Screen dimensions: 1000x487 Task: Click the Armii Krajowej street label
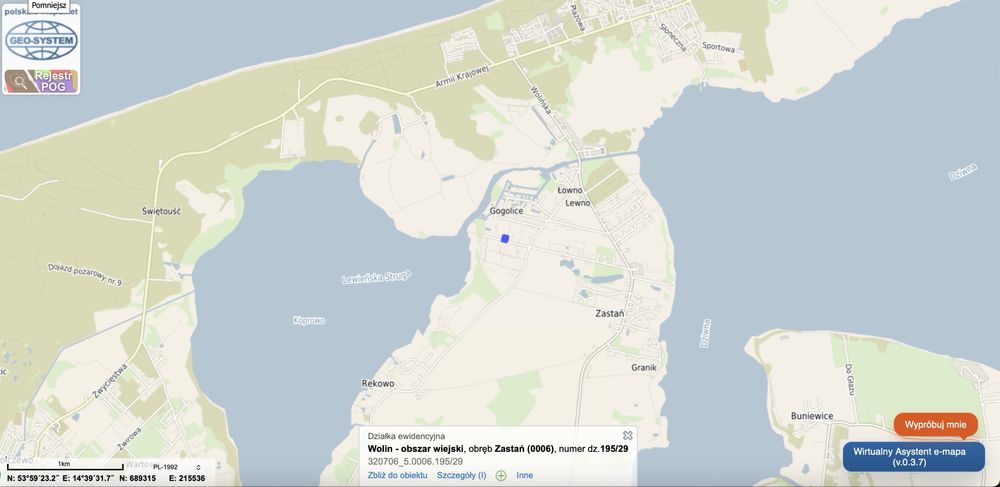[462, 76]
